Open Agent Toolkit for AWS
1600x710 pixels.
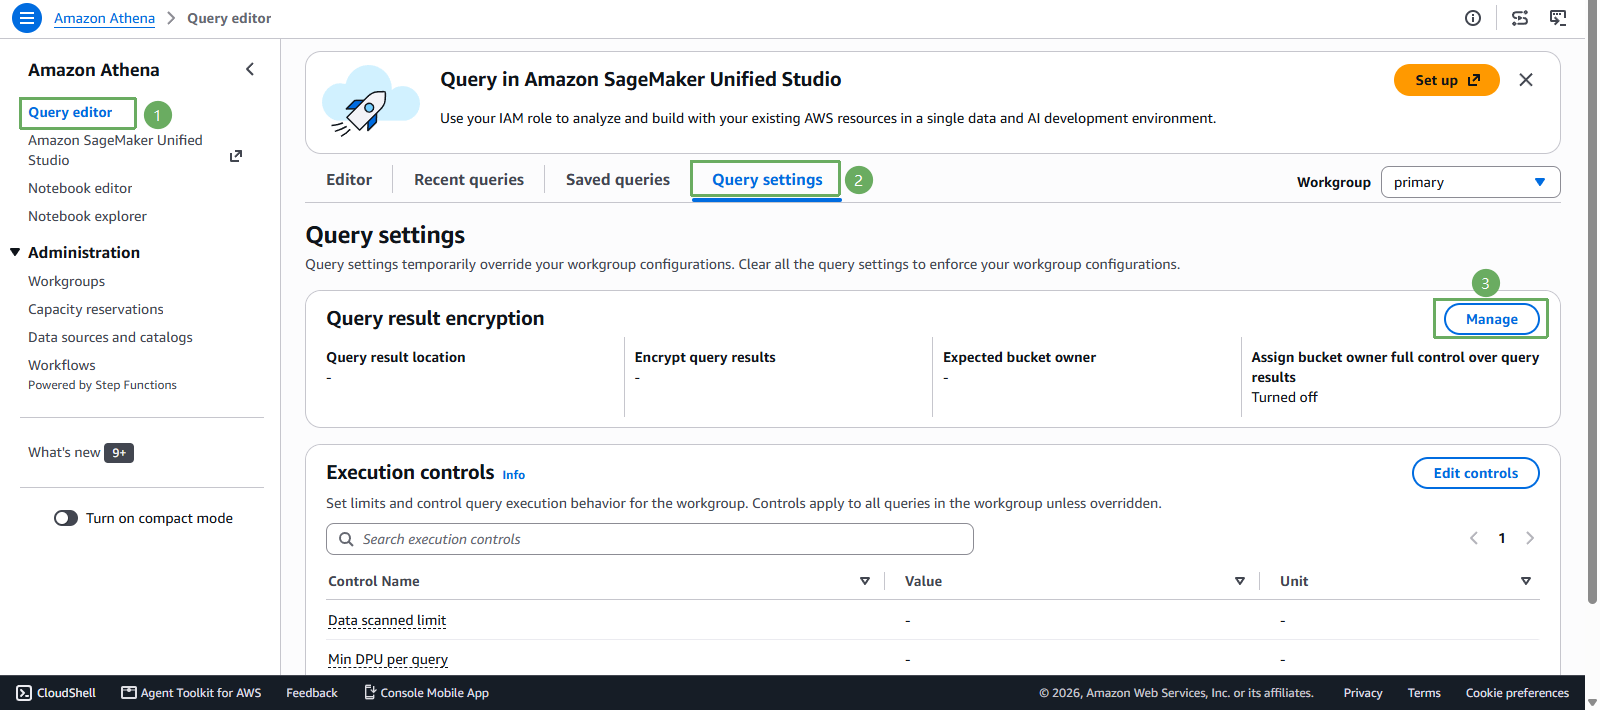coord(191,693)
